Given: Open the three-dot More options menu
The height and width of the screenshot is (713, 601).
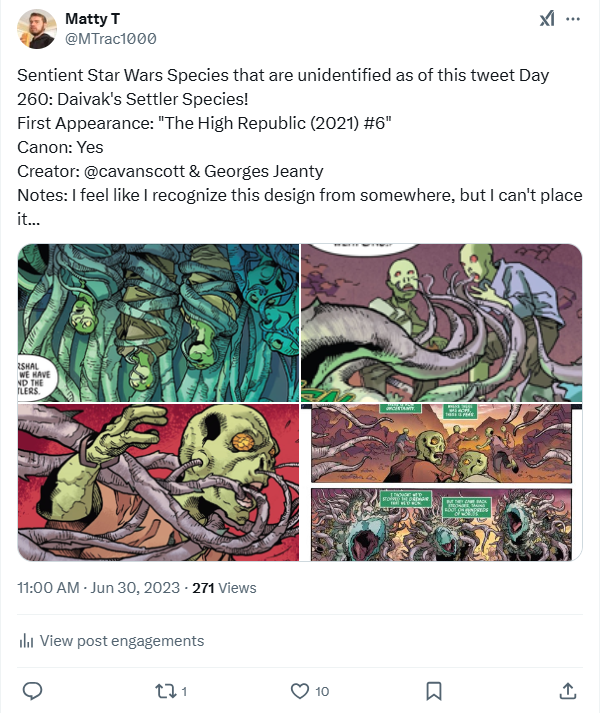Looking at the screenshot, I should tap(573, 19).
